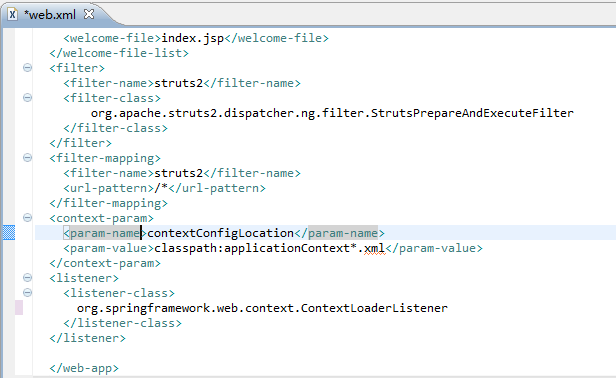Collapse the <context-param> fold marker
Viewport: 616px width, 378px height.
click(x=27, y=217)
